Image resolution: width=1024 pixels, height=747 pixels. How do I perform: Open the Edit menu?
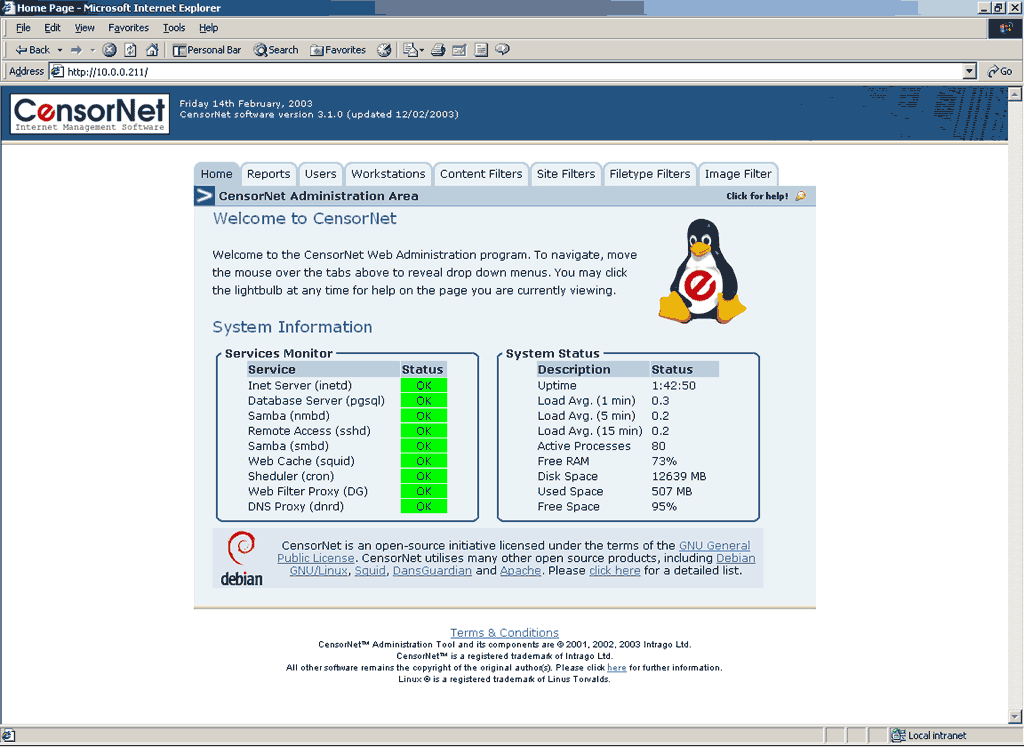point(52,27)
